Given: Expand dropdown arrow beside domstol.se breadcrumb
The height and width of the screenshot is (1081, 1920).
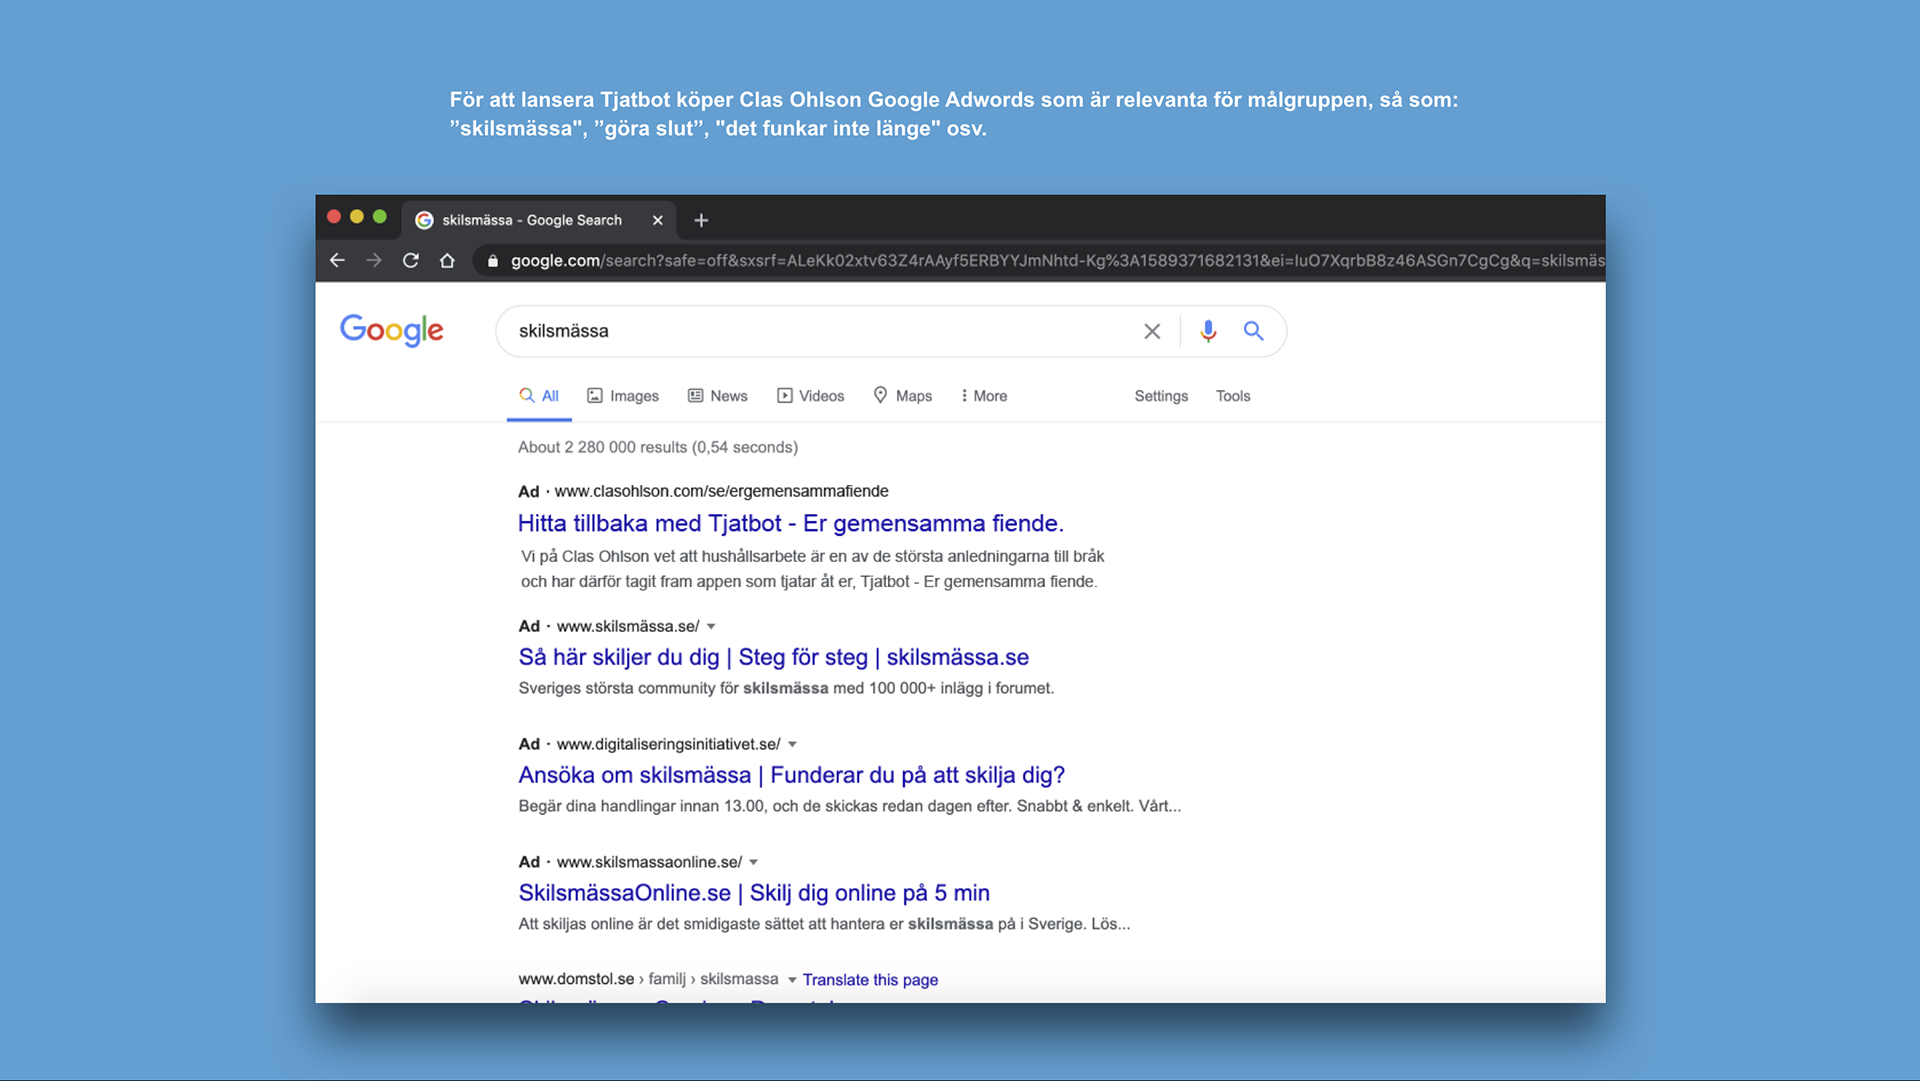Looking at the screenshot, I should [792, 980].
